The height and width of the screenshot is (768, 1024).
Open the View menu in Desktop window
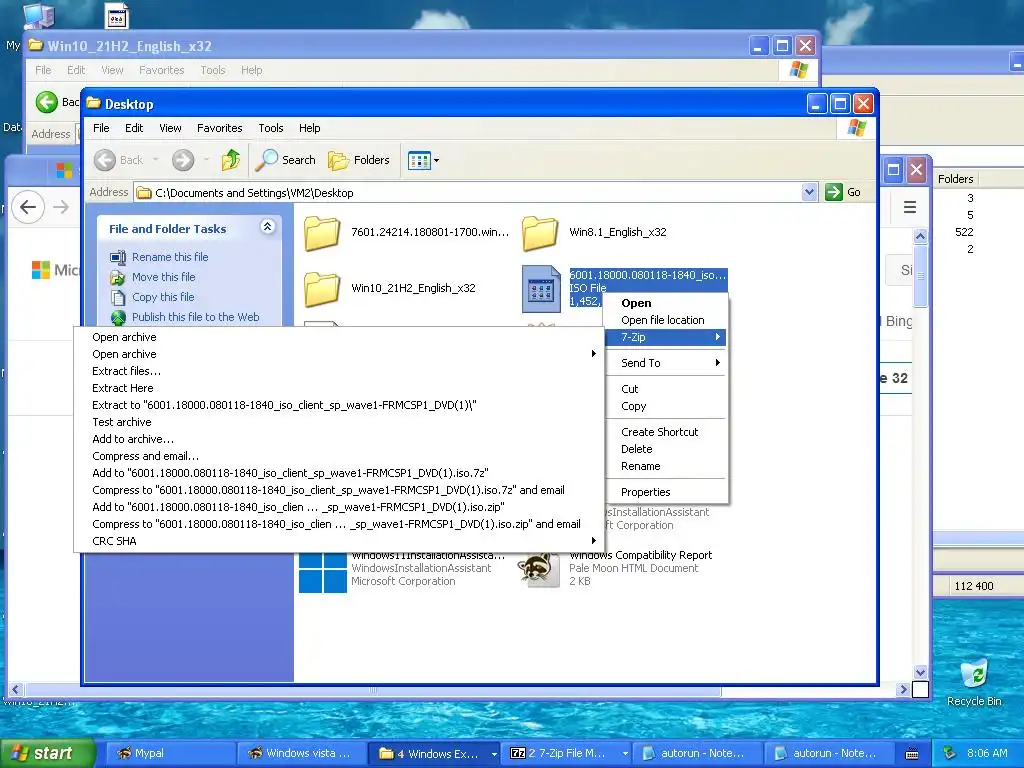(170, 128)
